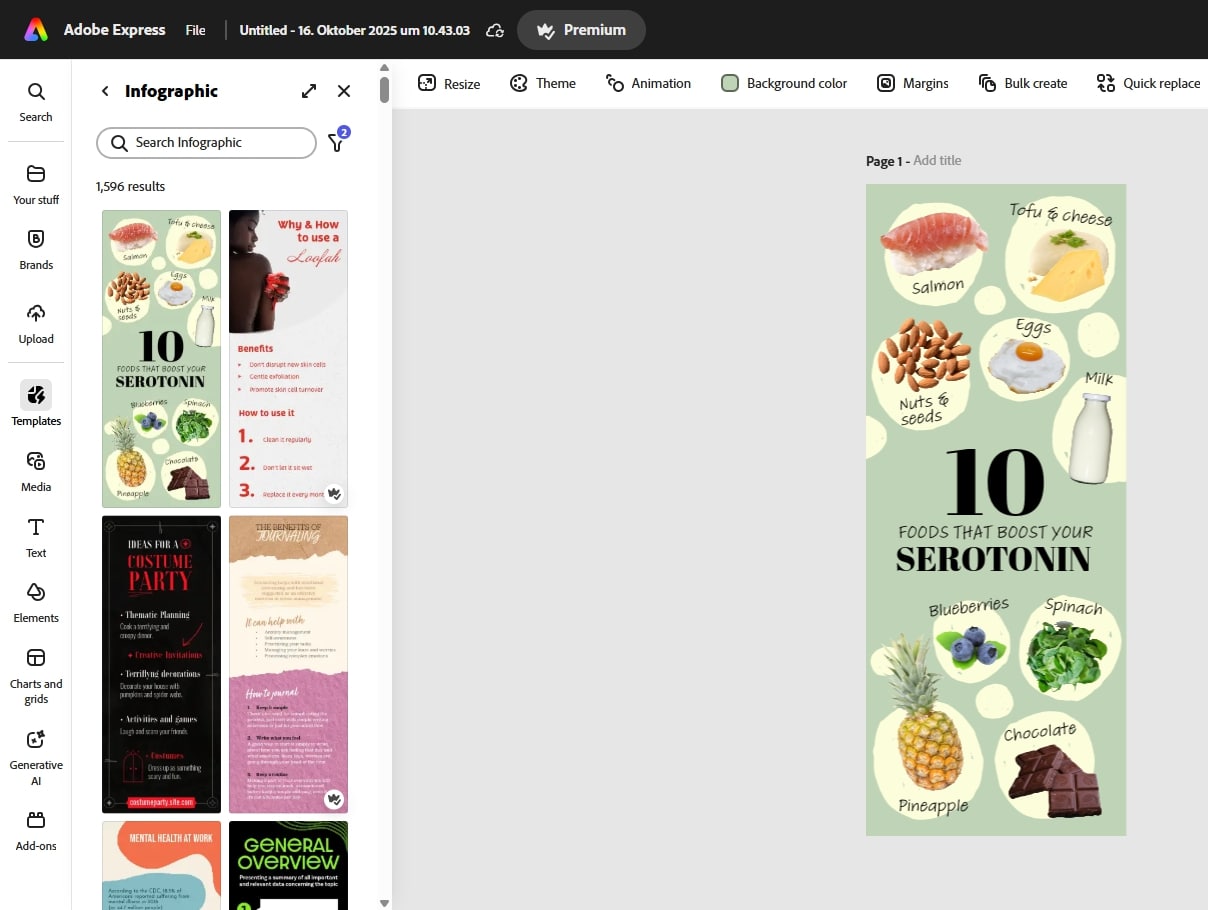This screenshot has height=910, width=1208.
Task: Open the File menu
Action: point(195,30)
